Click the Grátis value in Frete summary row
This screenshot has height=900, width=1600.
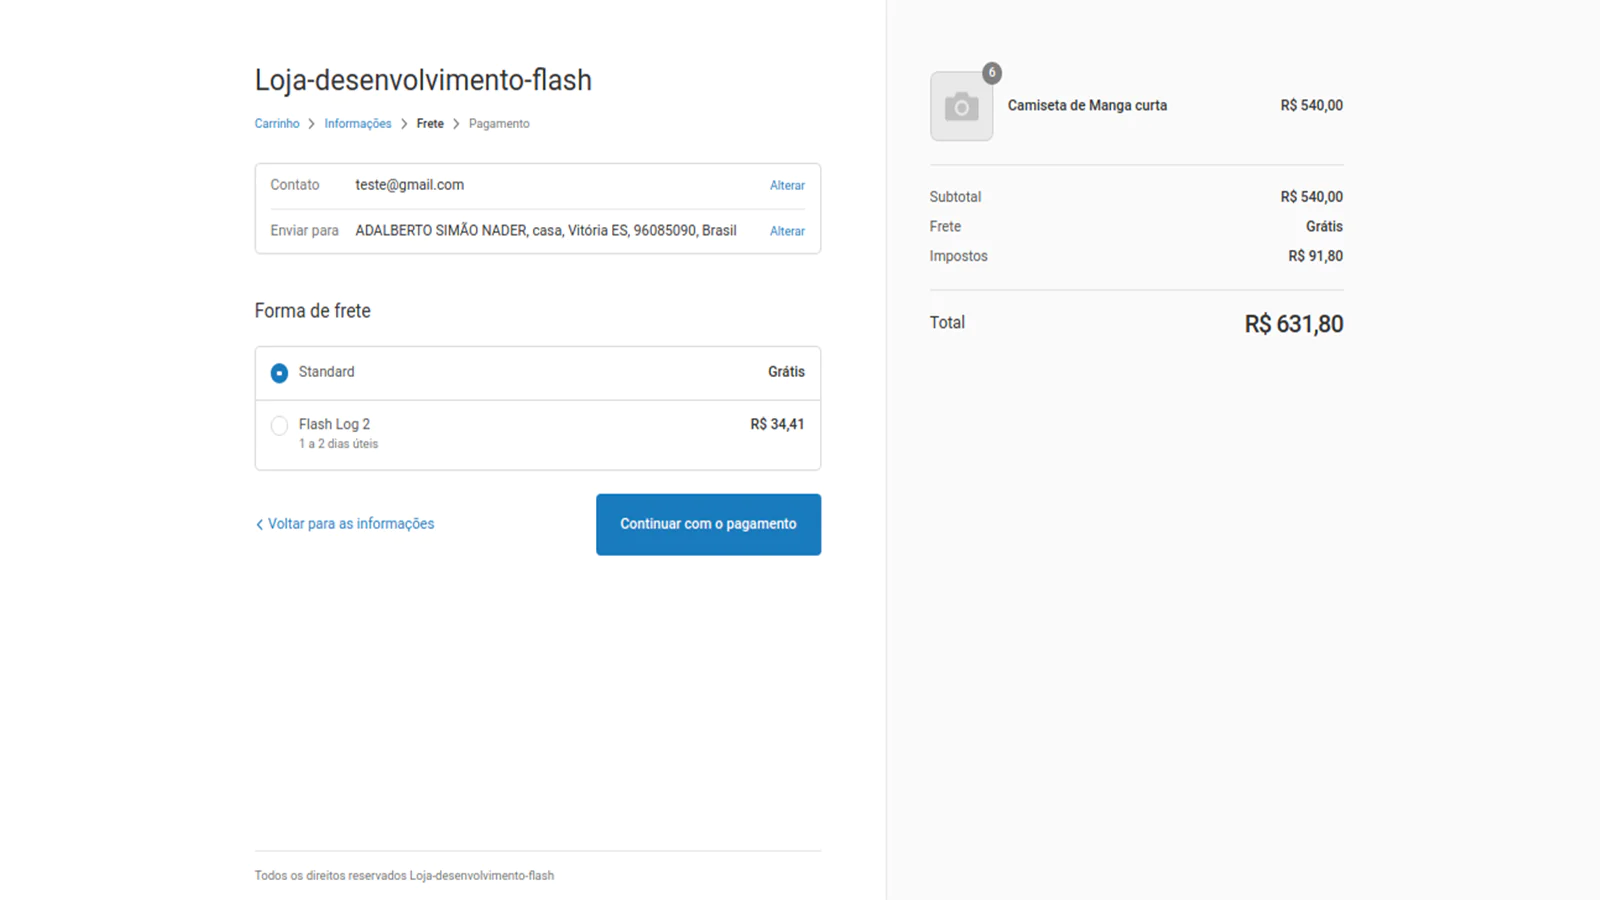[1324, 227]
